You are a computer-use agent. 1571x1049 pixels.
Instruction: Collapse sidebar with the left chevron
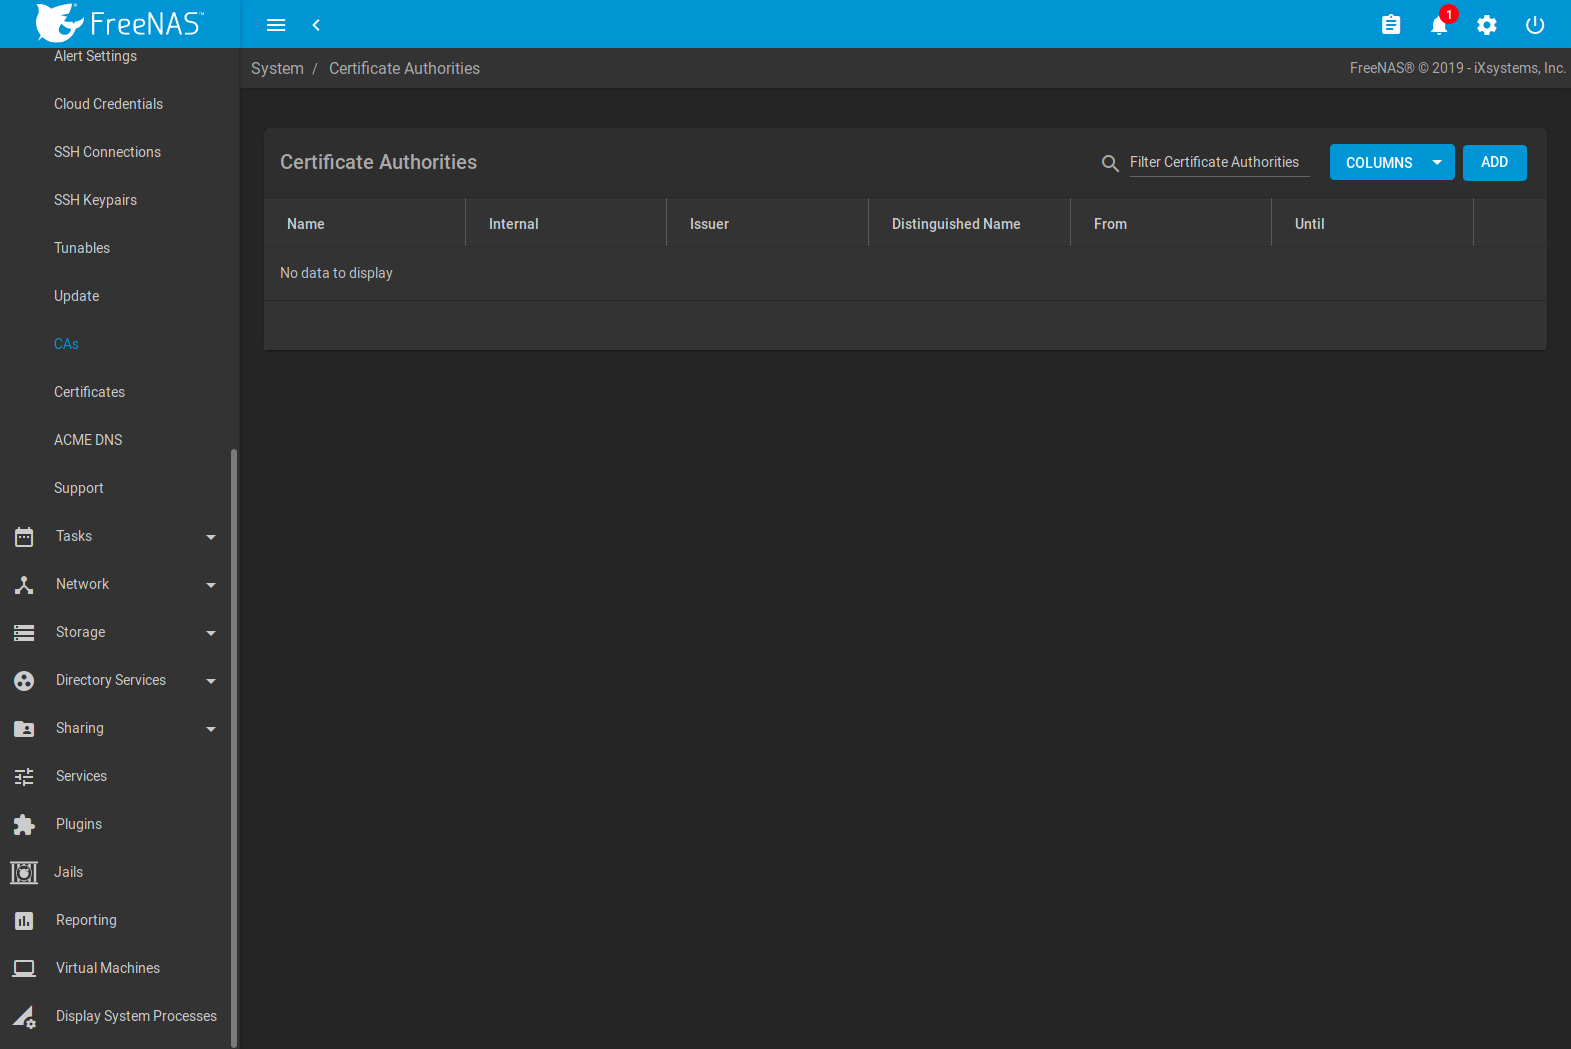[316, 25]
